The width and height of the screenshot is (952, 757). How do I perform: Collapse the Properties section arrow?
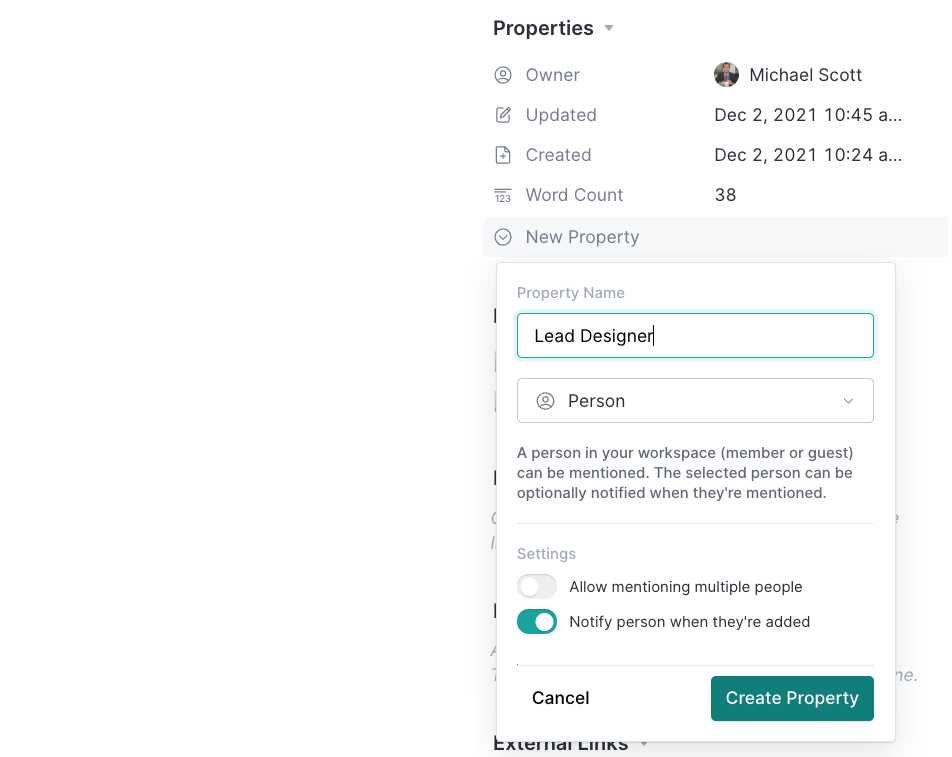coord(609,29)
